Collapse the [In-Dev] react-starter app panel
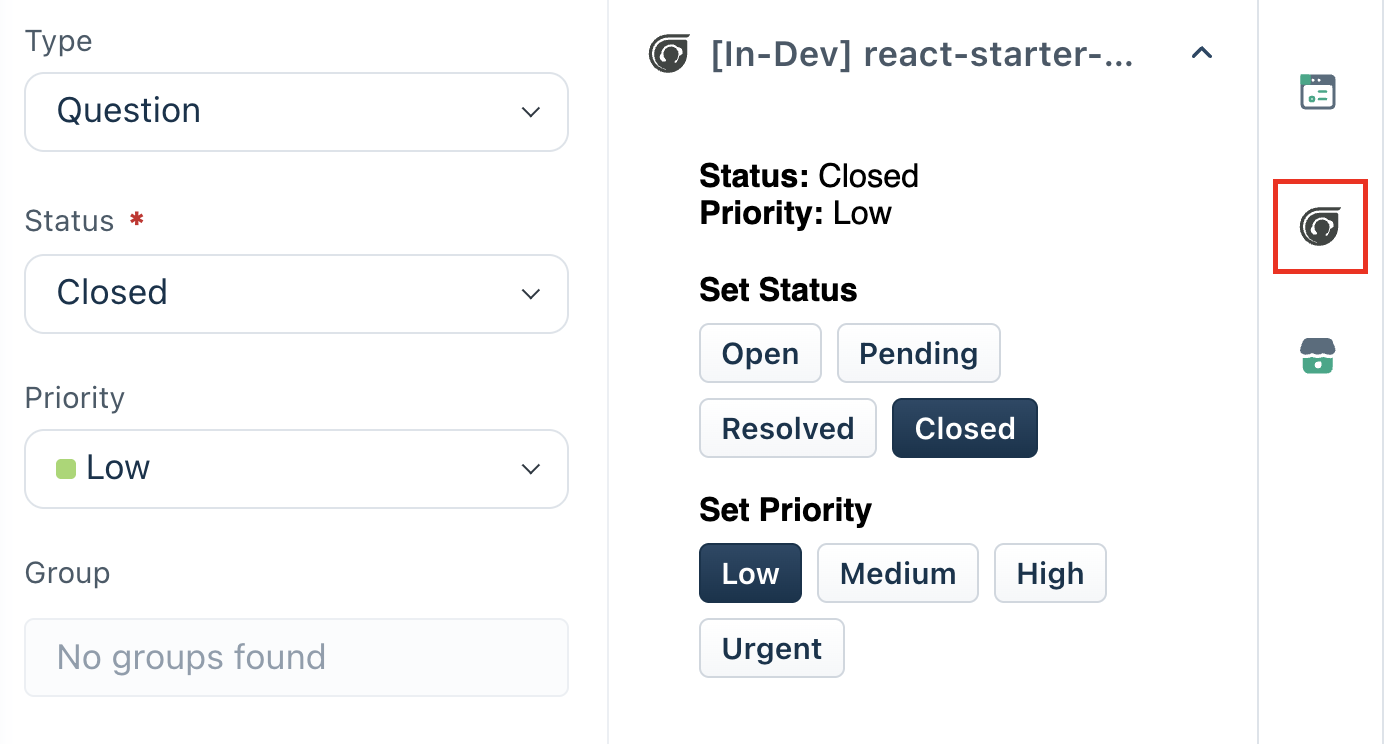Image resolution: width=1384 pixels, height=744 pixels. (x=1201, y=53)
